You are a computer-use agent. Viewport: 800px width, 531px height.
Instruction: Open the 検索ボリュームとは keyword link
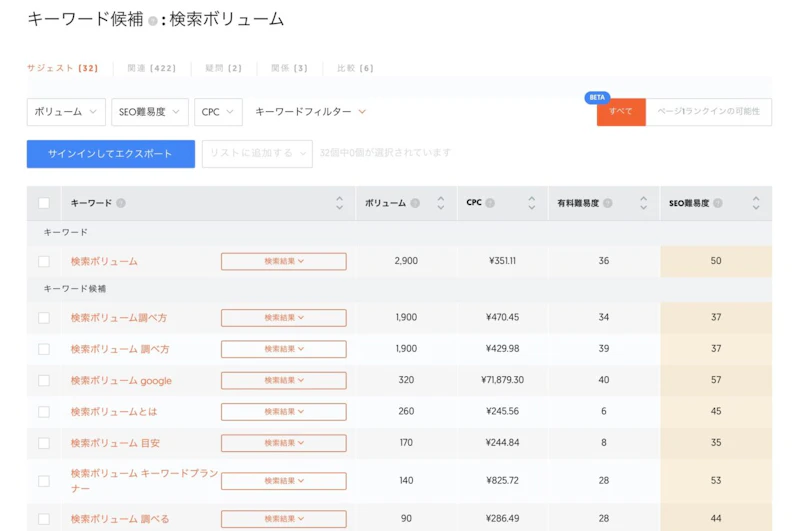114,412
